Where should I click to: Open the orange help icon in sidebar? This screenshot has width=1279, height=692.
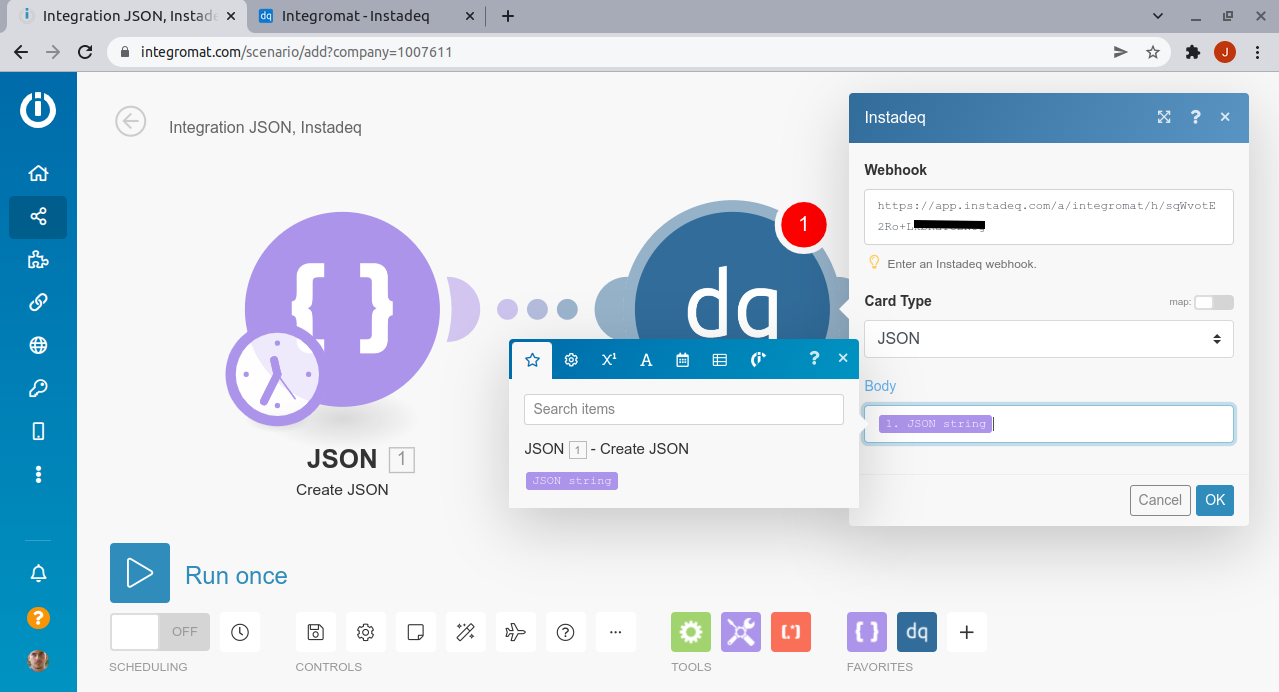coord(38,617)
